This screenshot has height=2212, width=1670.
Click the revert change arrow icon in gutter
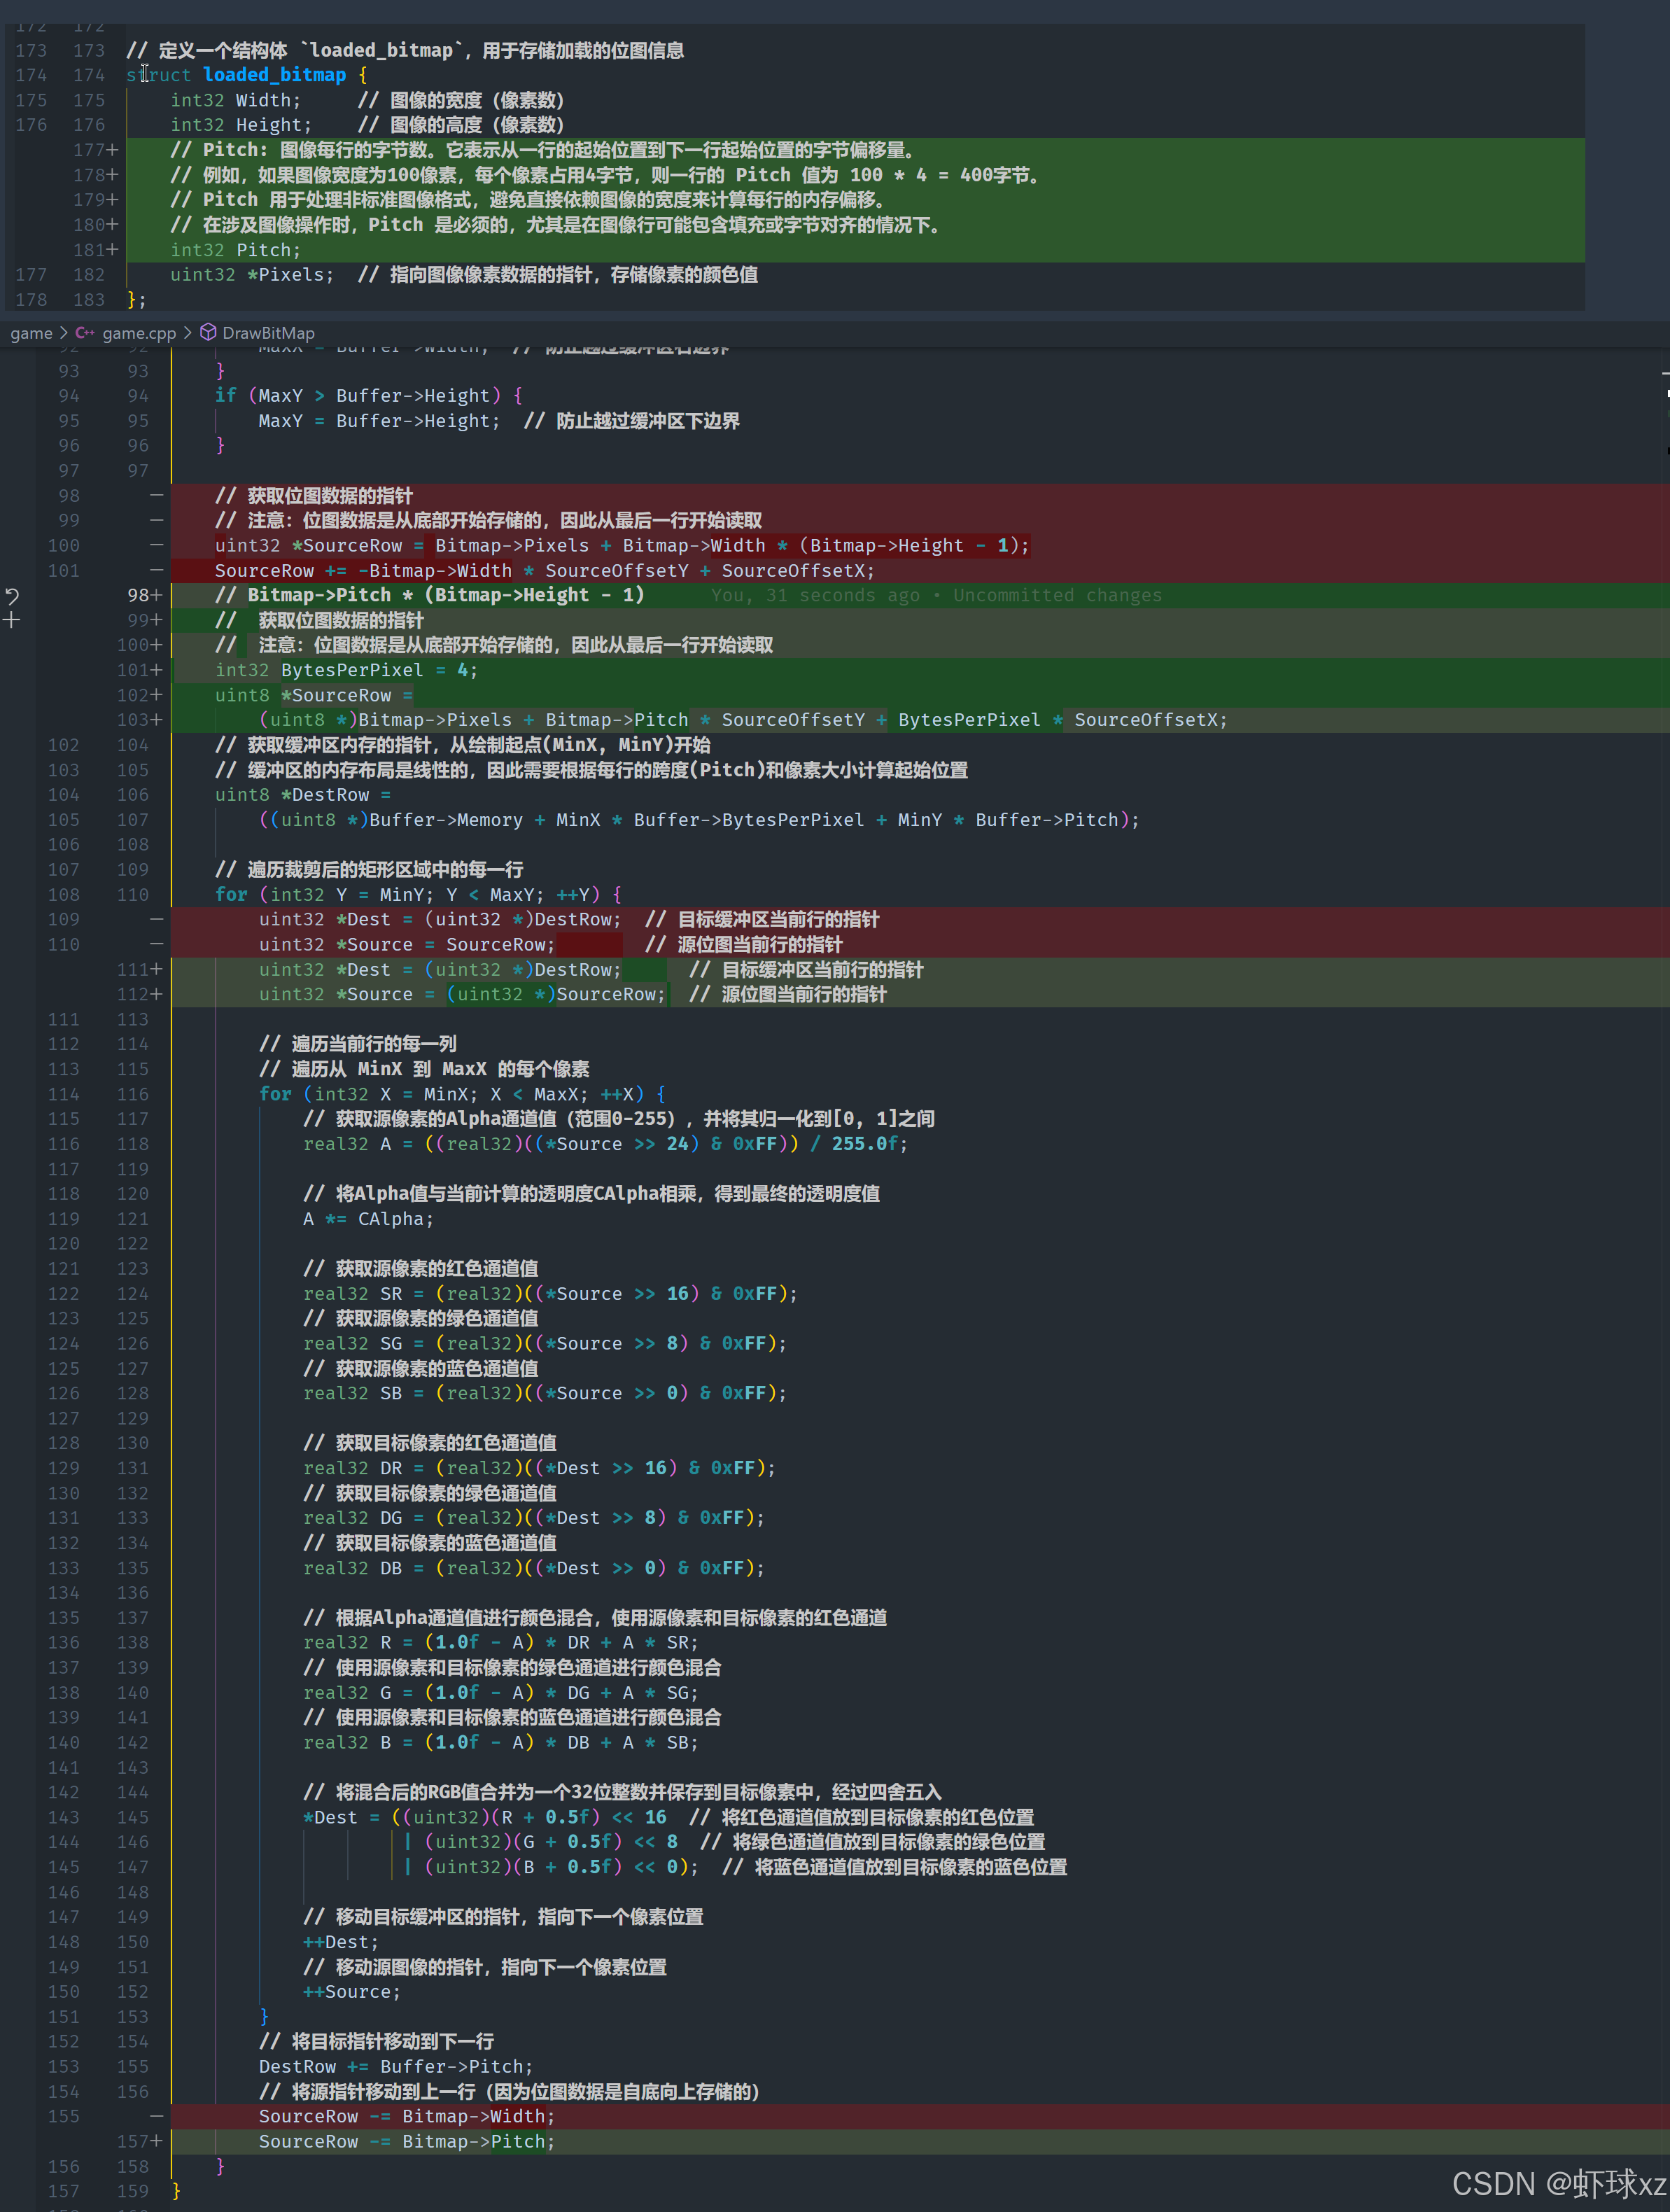[12, 596]
